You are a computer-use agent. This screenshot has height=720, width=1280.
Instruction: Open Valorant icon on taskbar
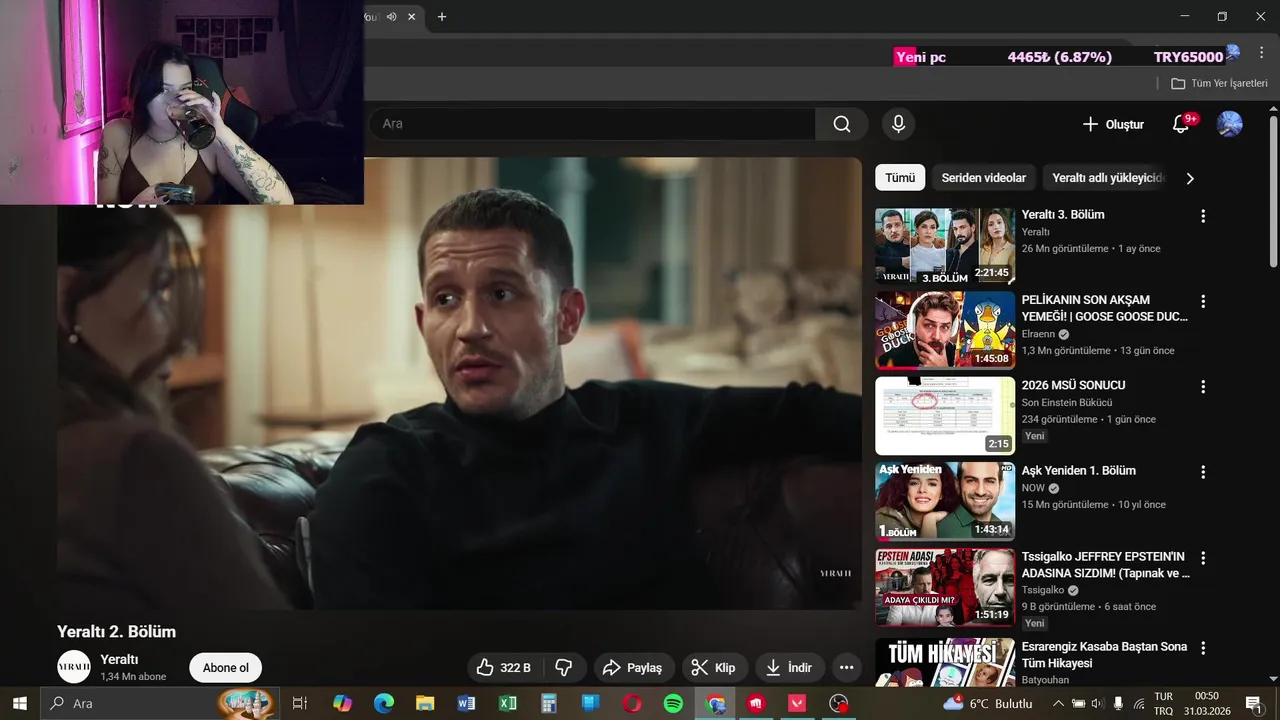click(x=797, y=703)
